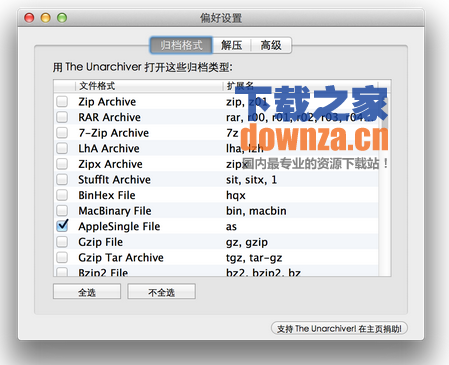This screenshot has height=365, width=449.
Task: Select the Gzip File row text
Action: (101, 242)
